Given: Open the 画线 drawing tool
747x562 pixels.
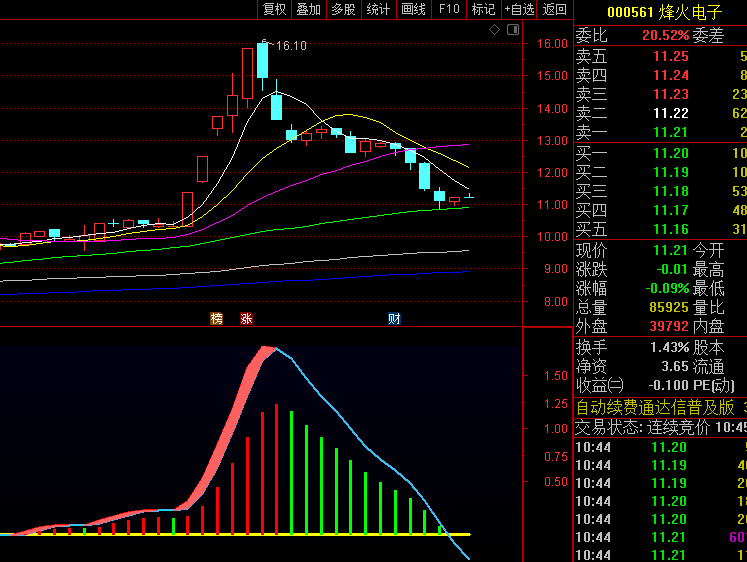Looking at the screenshot, I should (413, 9).
